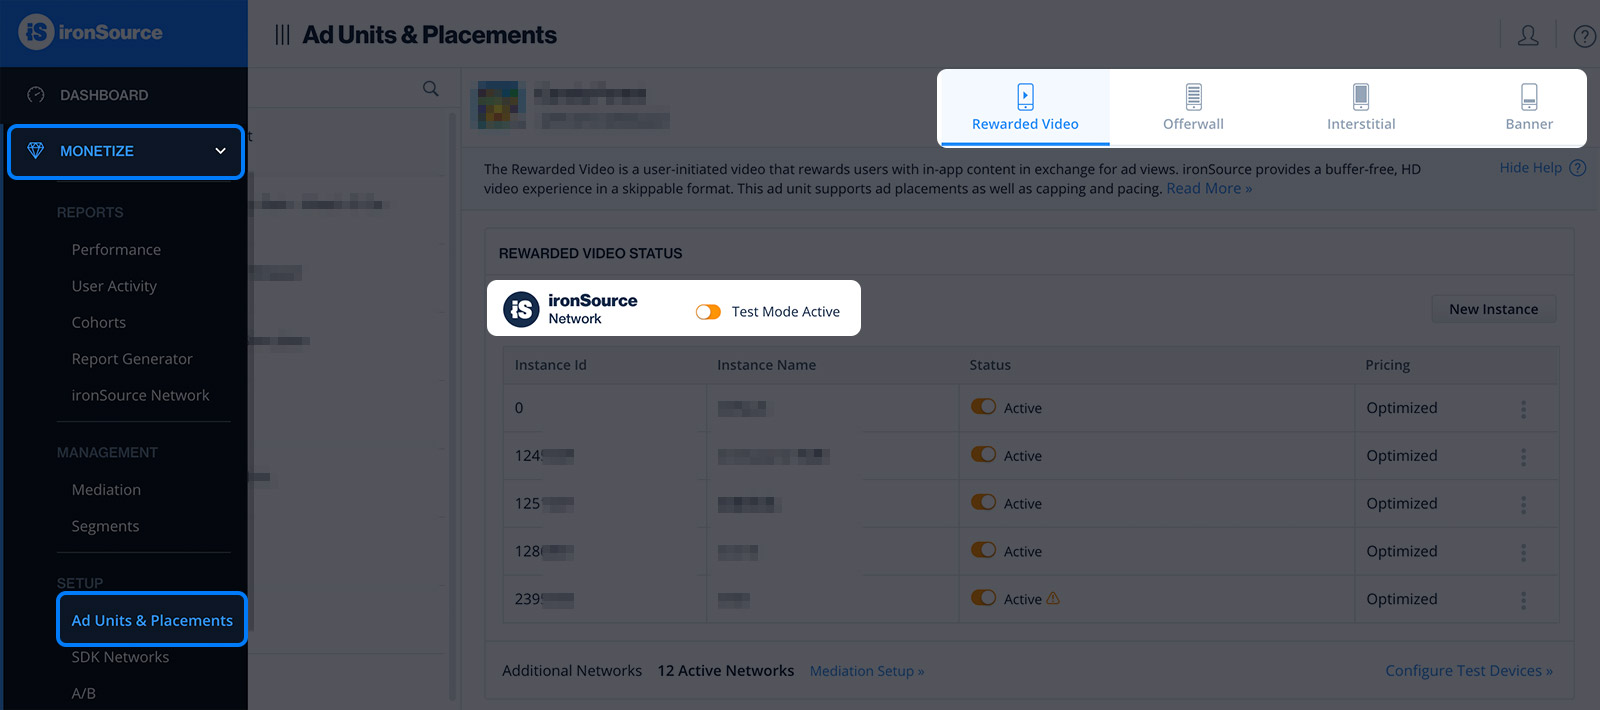
Task: Switch to the Interstitial tab
Action: [x=1361, y=107]
